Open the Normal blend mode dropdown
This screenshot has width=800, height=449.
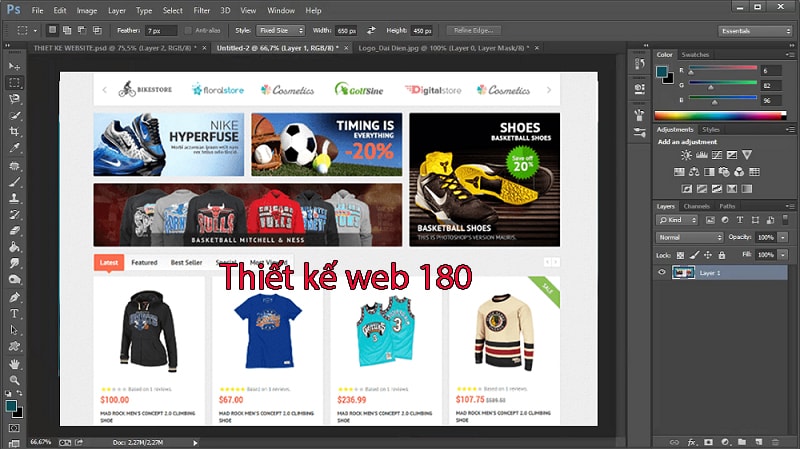click(689, 237)
